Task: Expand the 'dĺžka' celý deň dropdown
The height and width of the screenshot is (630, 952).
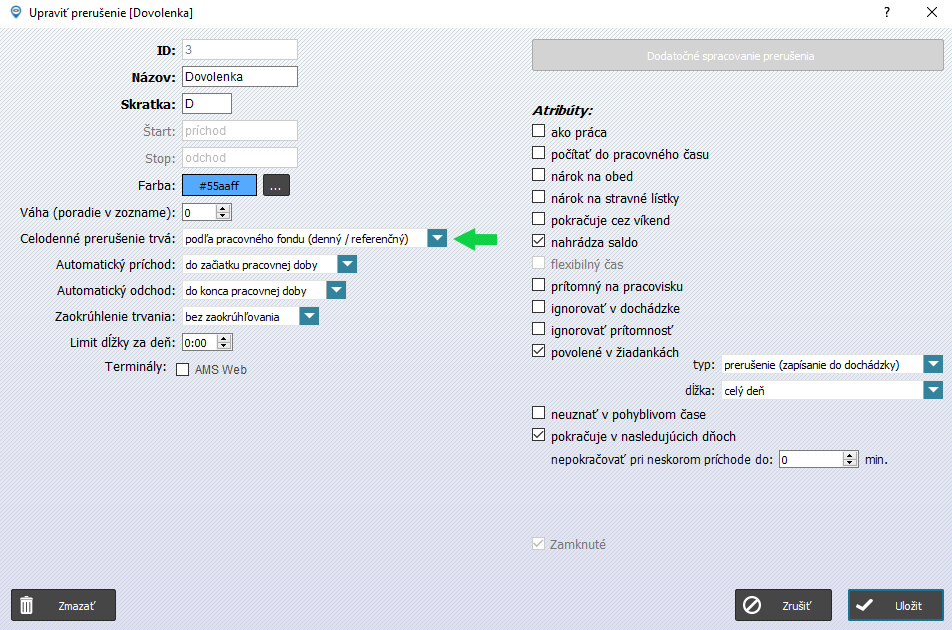Action: 933,390
